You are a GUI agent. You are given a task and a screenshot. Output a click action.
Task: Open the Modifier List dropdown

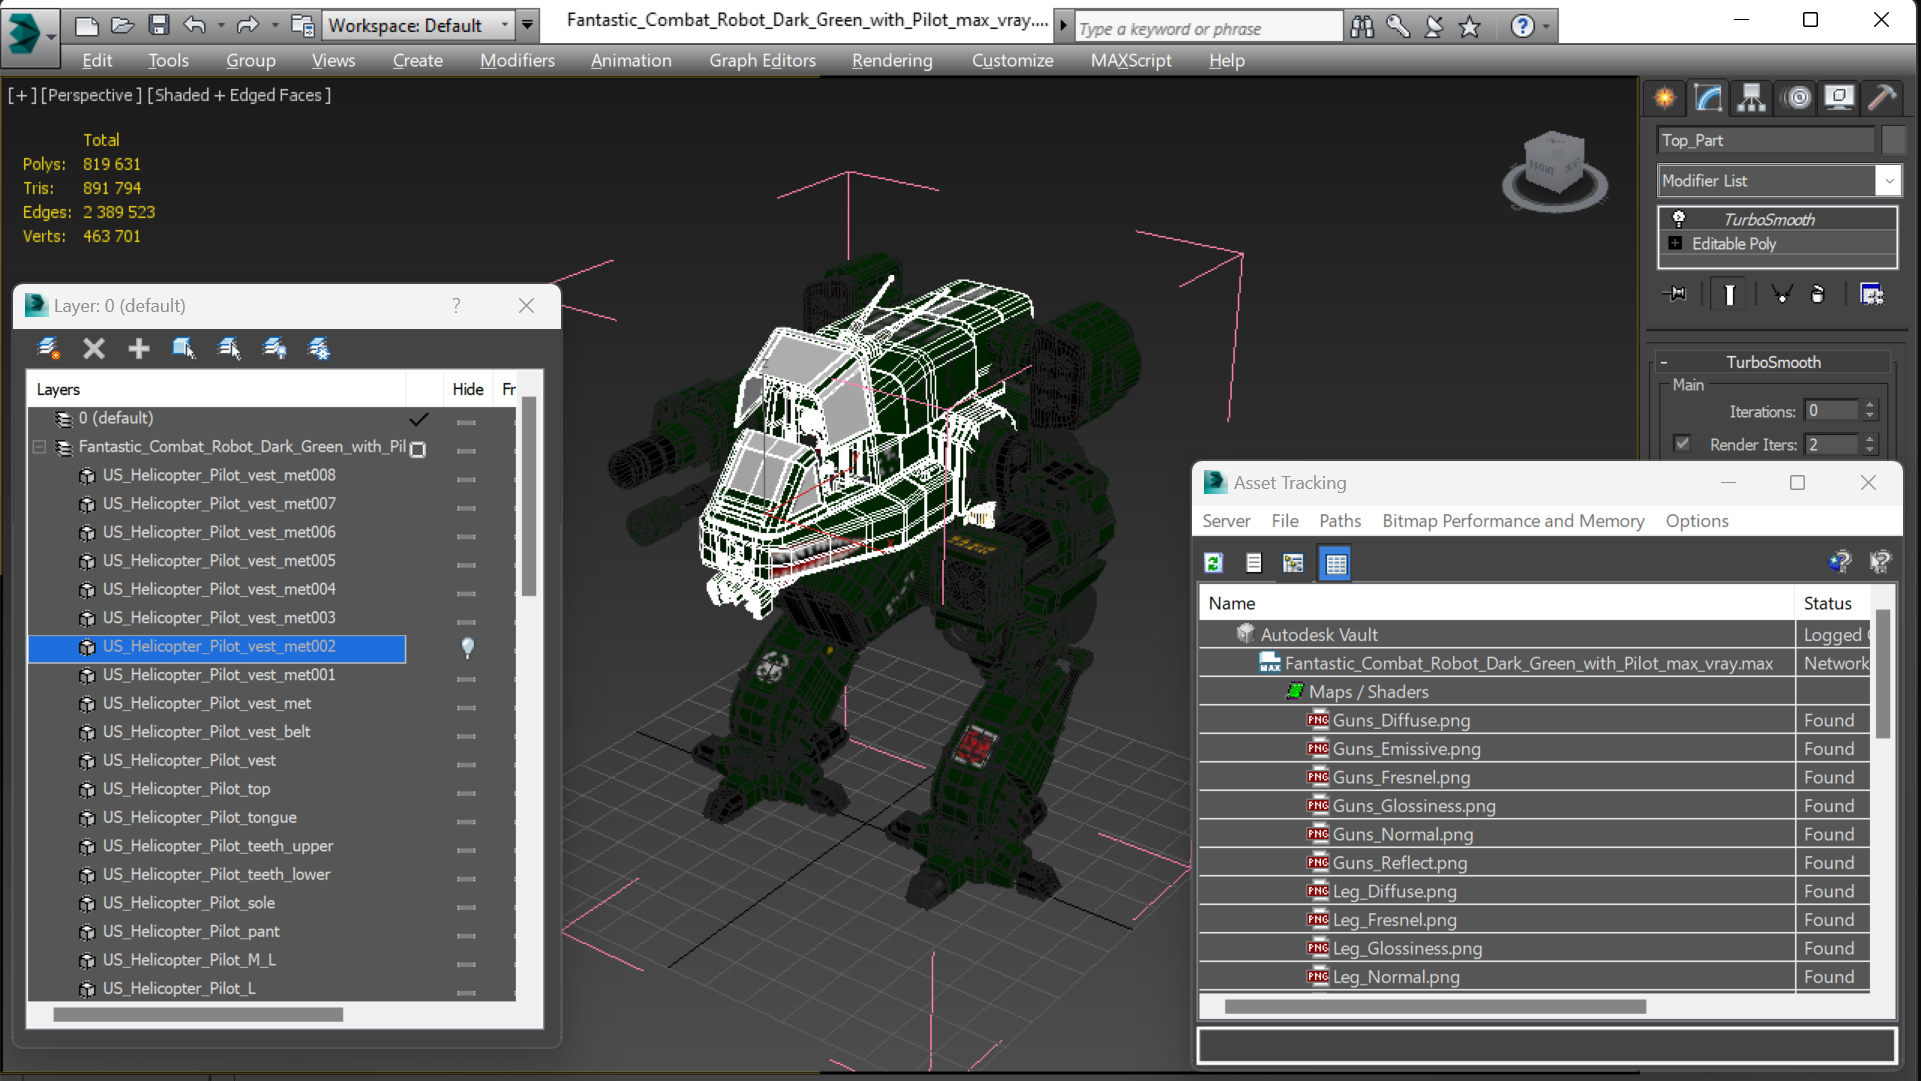[1888, 181]
